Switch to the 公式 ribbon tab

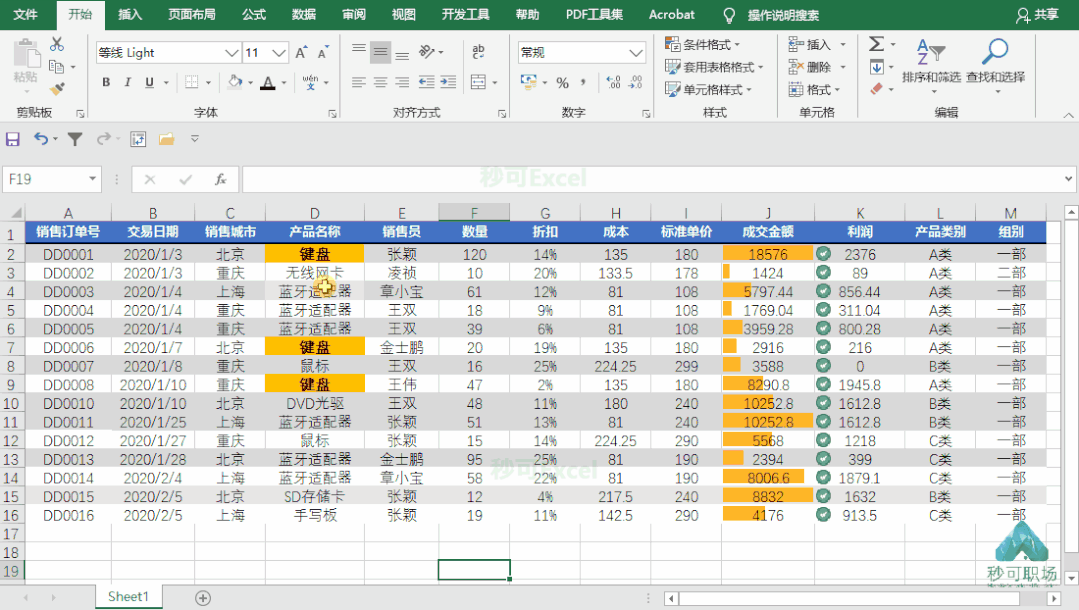click(x=253, y=14)
